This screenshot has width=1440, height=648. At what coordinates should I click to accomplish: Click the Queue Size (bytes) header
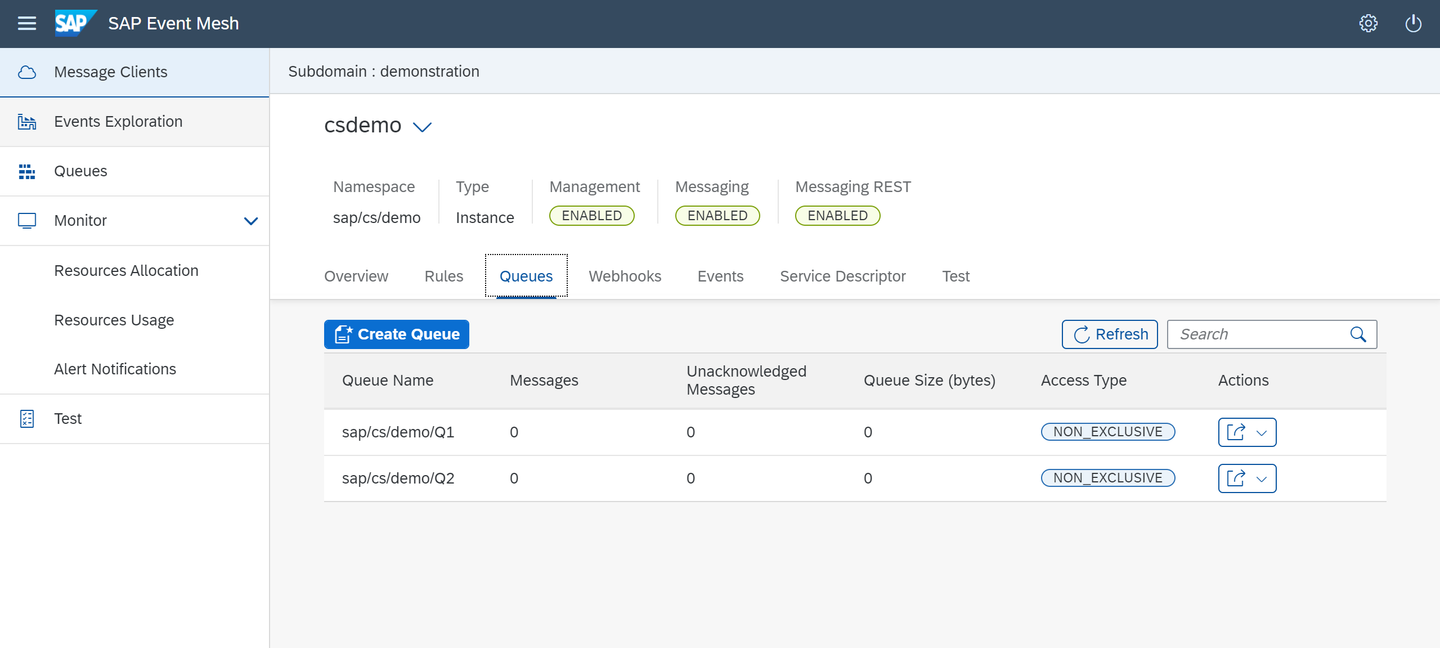click(930, 381)
